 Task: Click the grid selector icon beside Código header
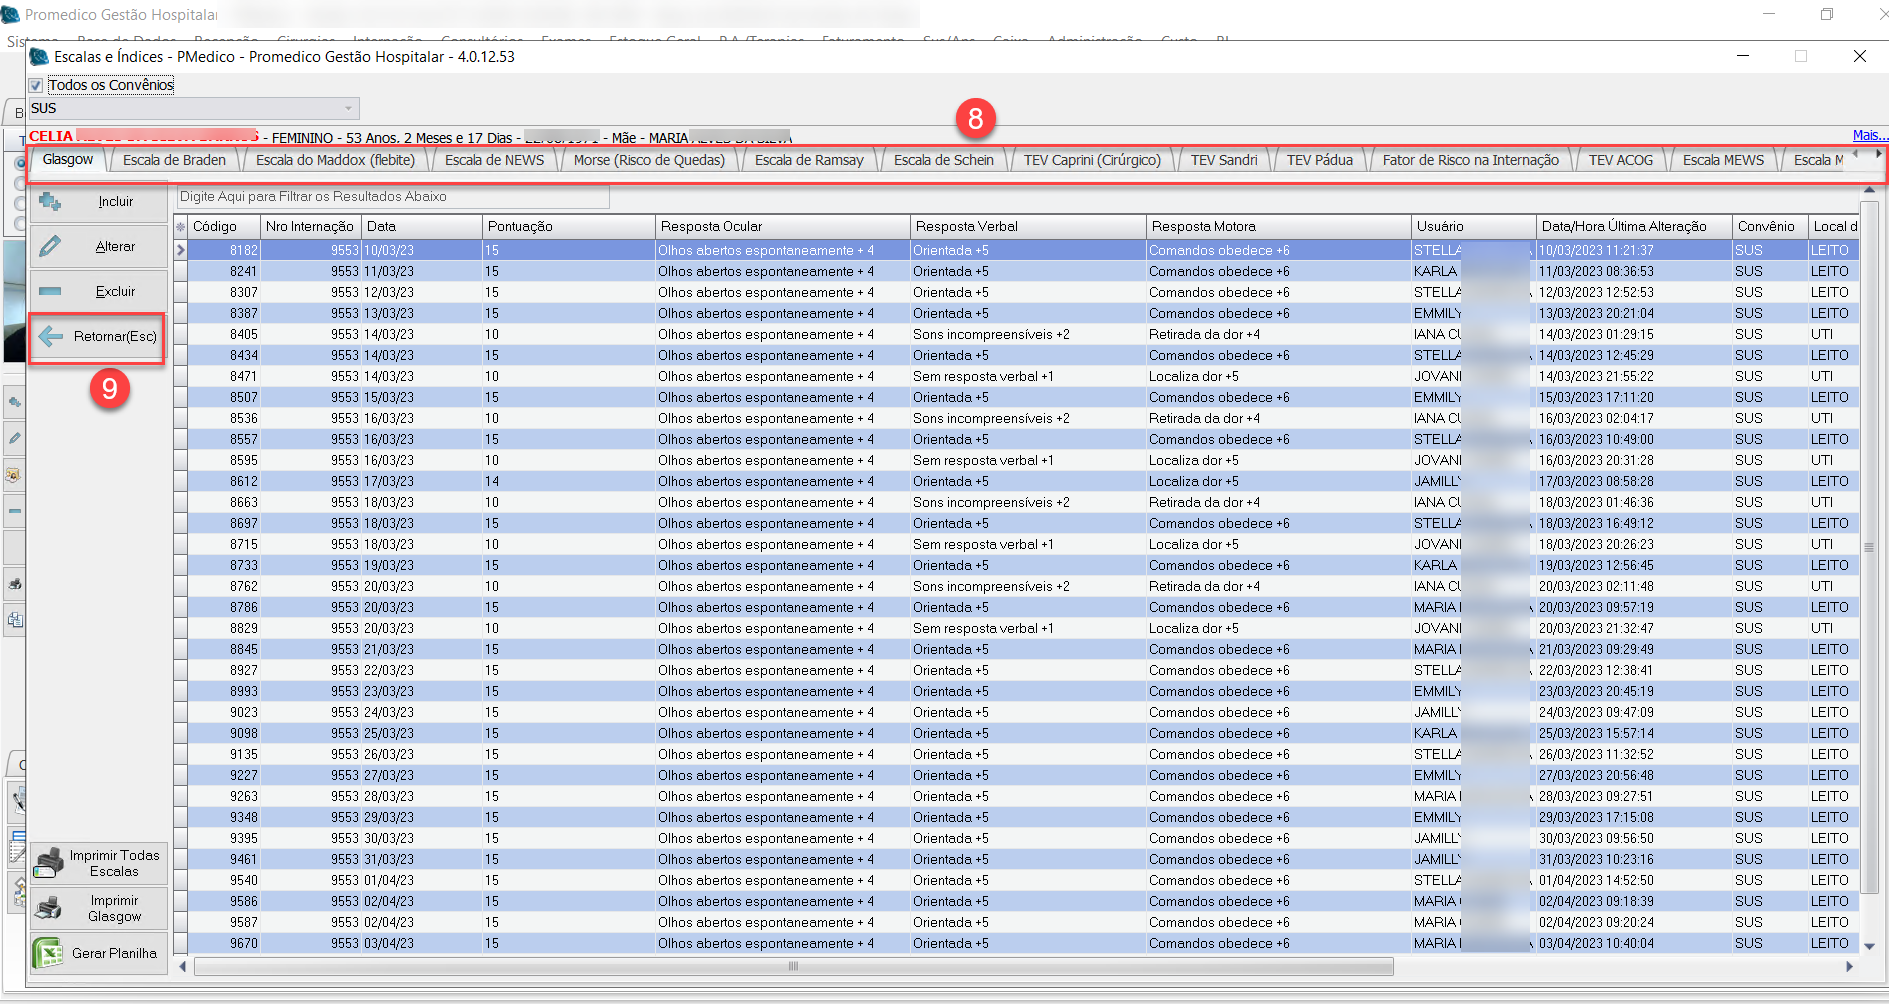coord(181,227)
